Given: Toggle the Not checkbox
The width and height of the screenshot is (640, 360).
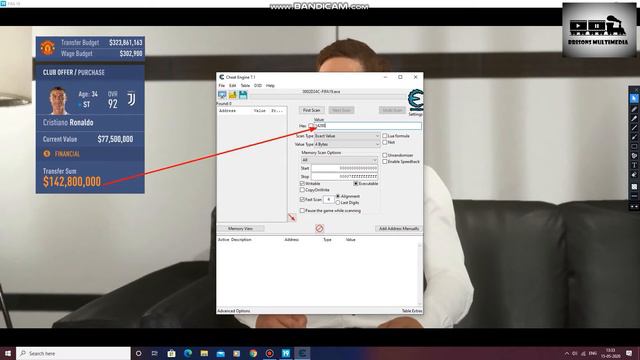Looking at the screenshot, I should 384,142.
